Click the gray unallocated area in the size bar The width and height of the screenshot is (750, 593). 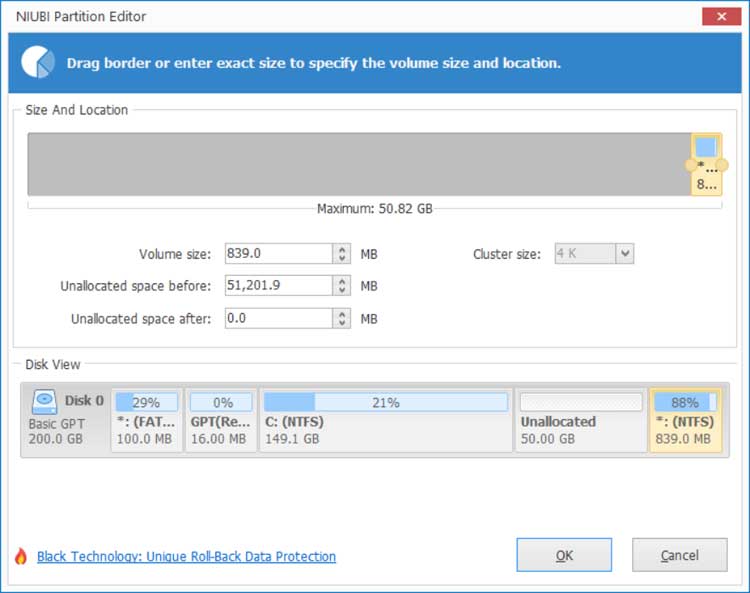point(359,165)
